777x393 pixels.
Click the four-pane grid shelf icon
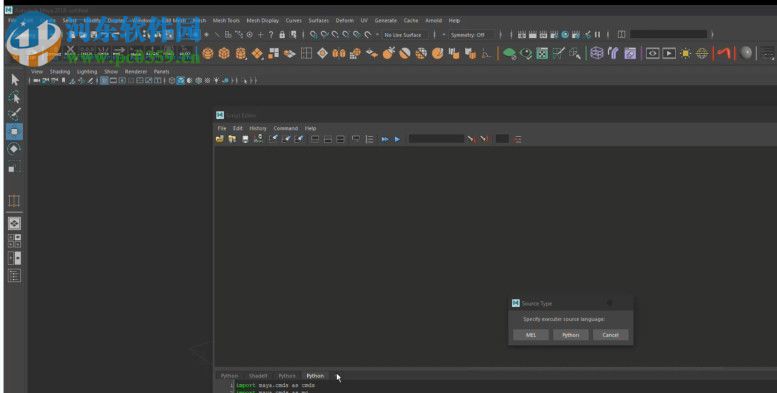click(306, 53)
